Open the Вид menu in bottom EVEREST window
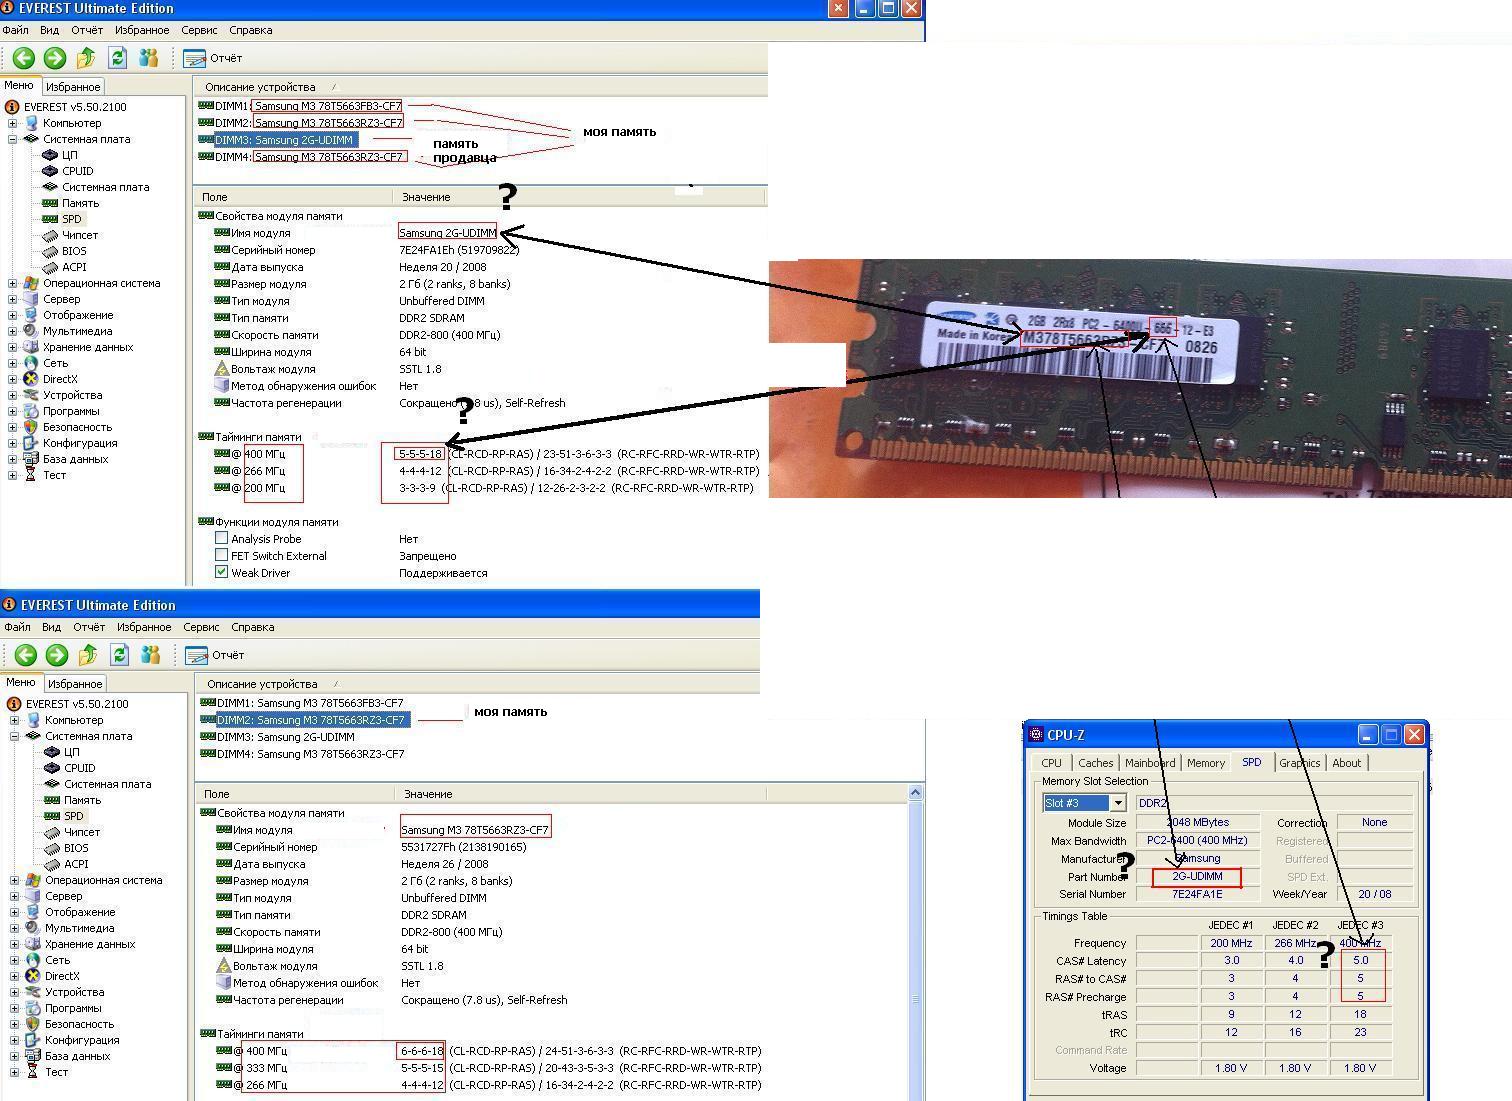 coord(51,627)
